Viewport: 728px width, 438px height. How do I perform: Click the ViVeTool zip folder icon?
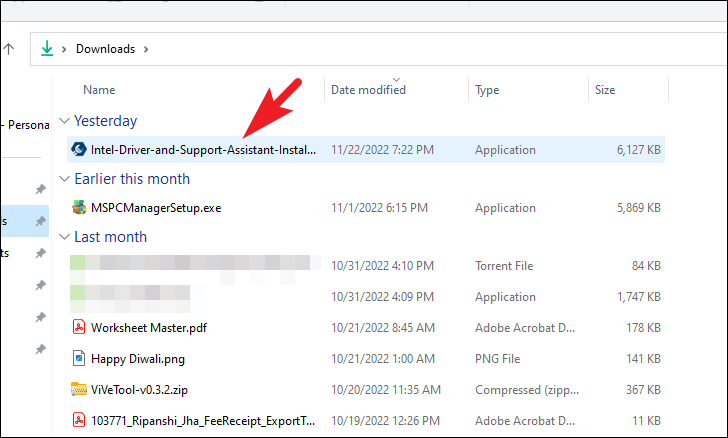coord(79,389)
